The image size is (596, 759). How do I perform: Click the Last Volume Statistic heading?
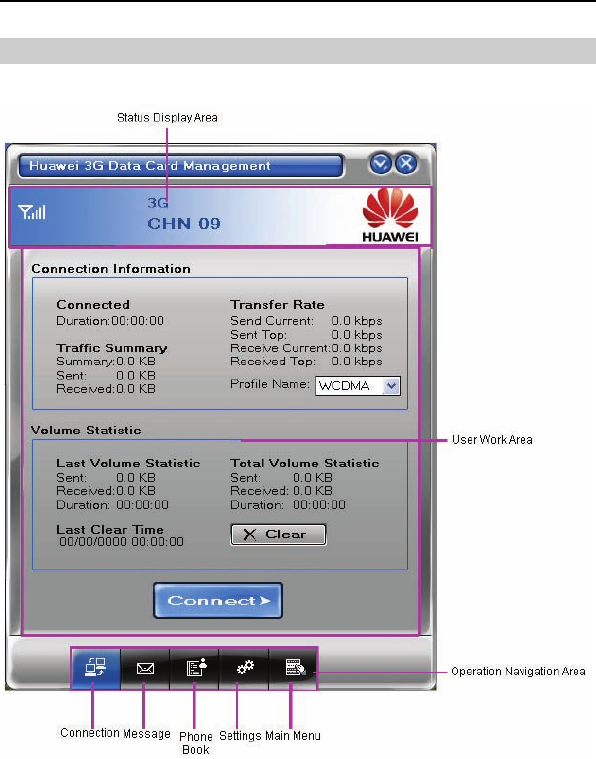(128, 463)
